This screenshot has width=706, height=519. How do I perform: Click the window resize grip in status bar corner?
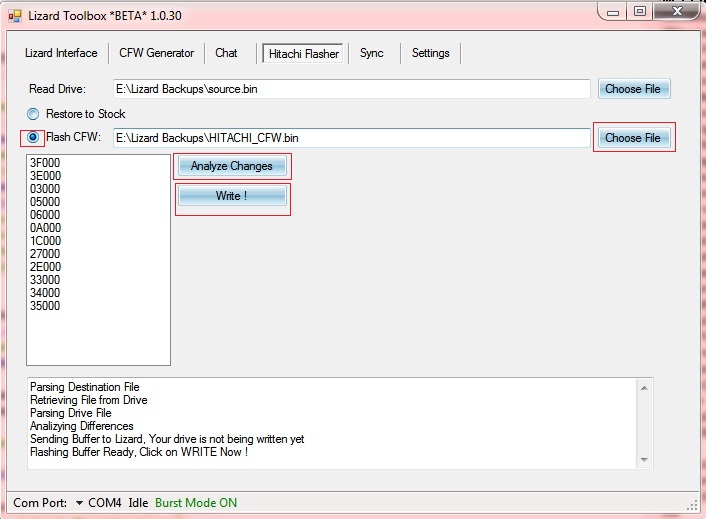692,505
